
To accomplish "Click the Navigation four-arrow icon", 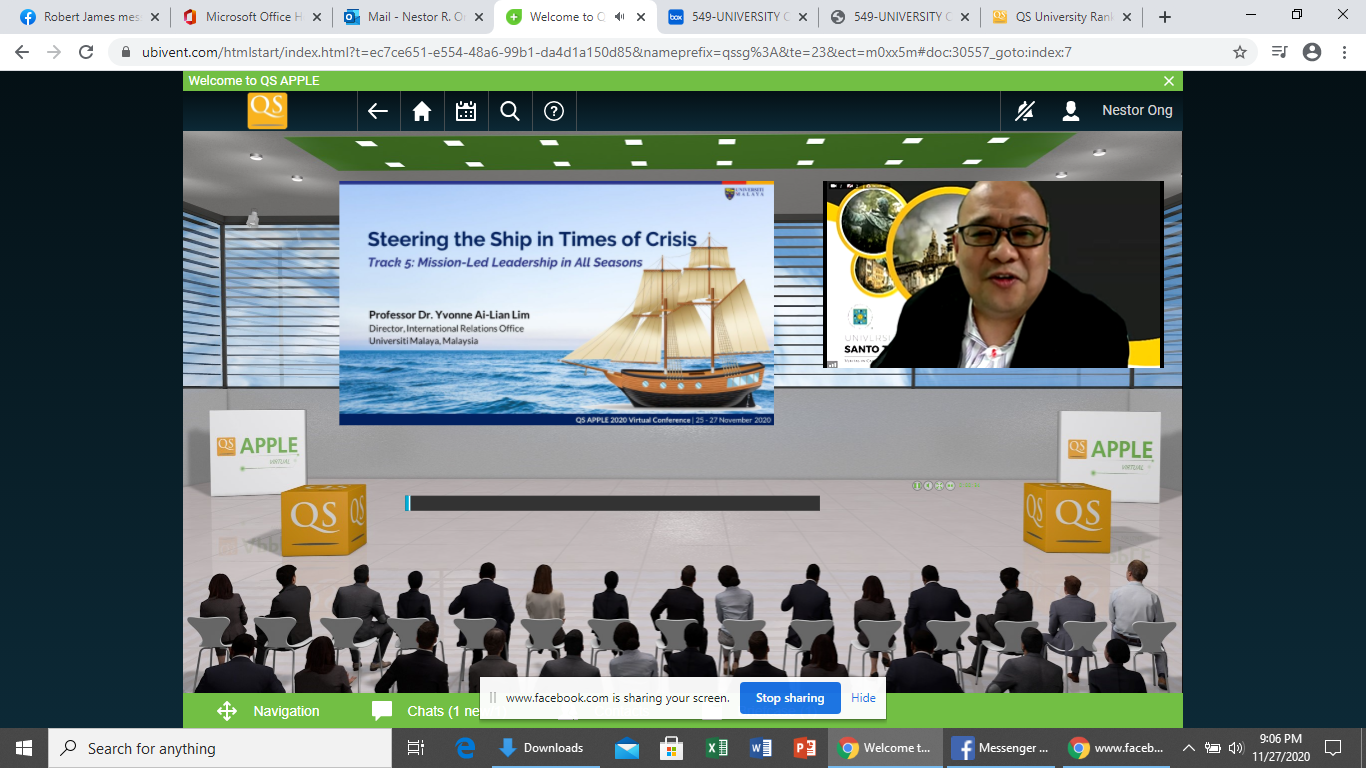I will pos(227,711).
